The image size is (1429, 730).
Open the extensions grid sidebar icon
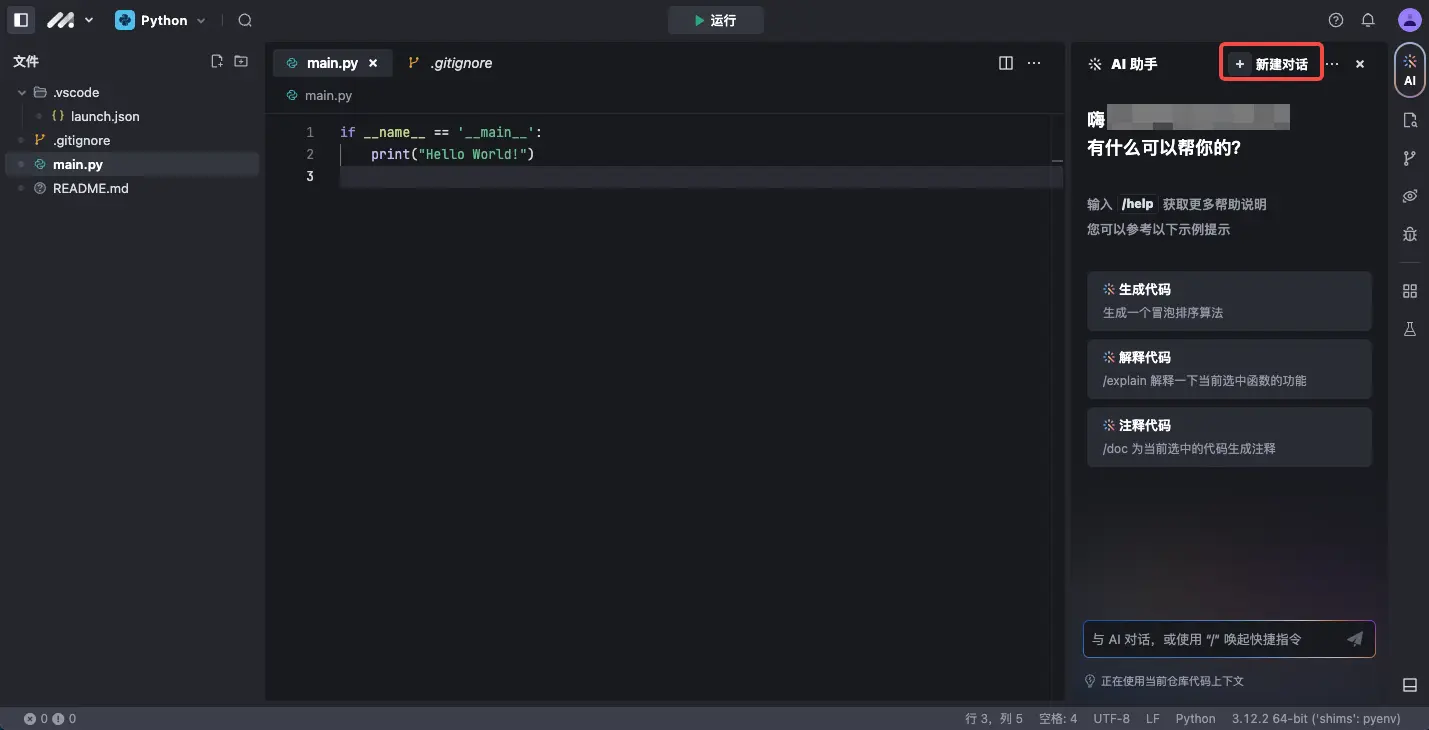(1410, 291)
